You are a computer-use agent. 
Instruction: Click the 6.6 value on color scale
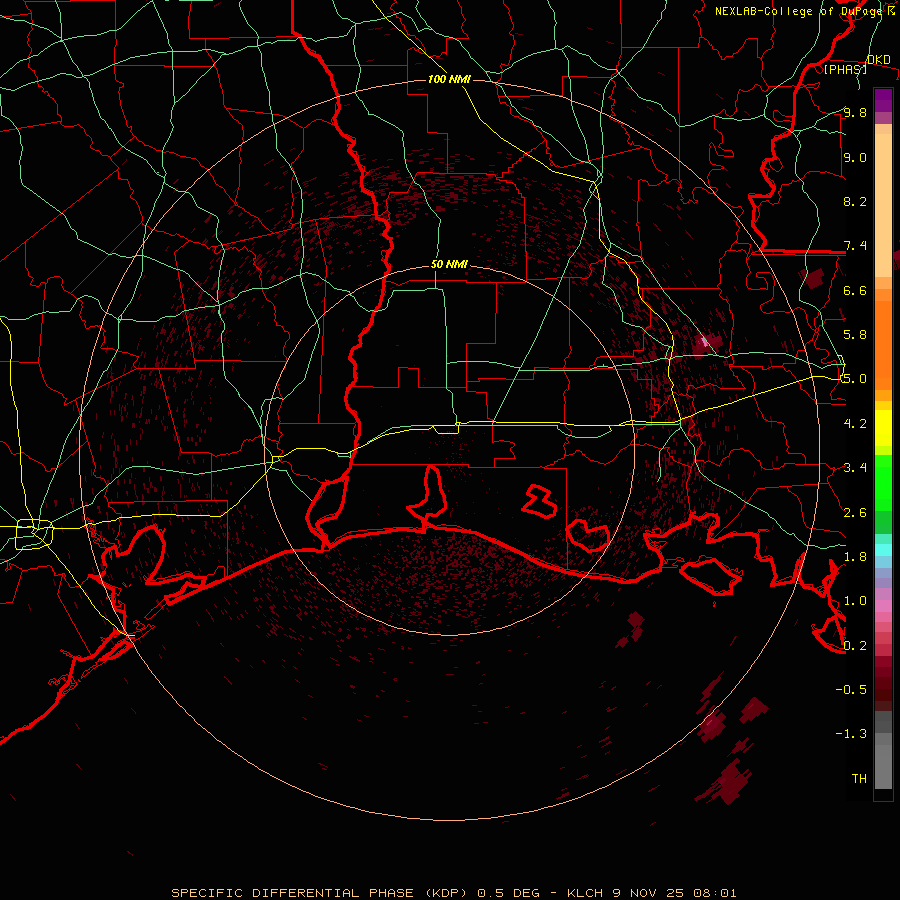(855, 290)
